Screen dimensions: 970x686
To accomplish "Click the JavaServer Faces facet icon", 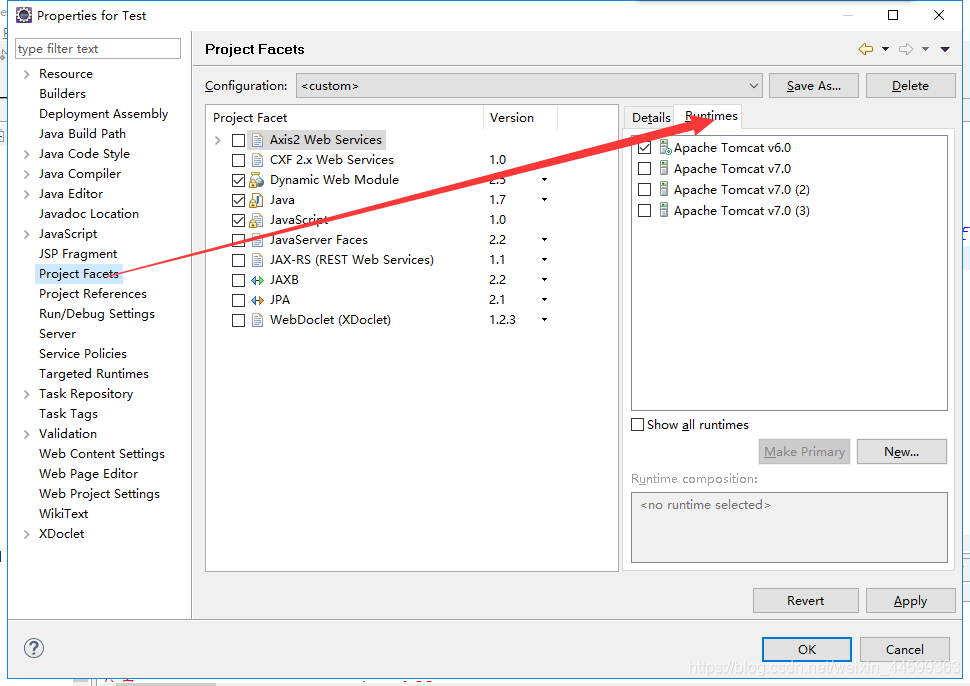I will click(257, 240).
